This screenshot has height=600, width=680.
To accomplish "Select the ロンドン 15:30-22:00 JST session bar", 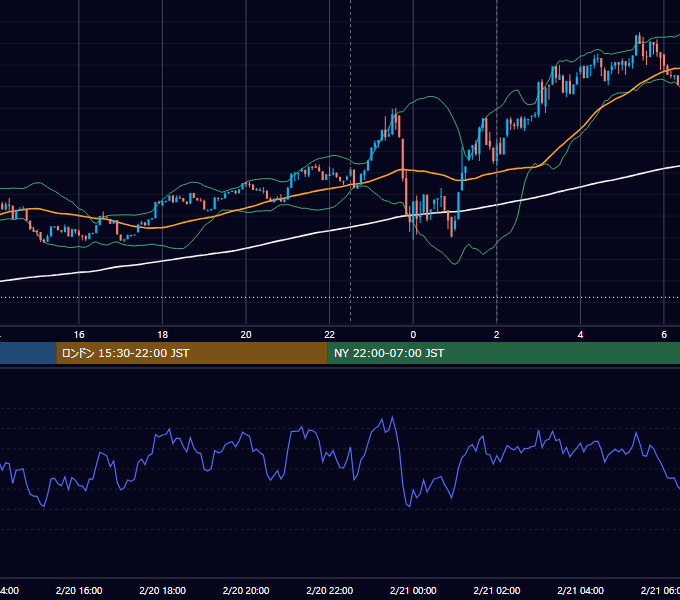I will [192, 353].
